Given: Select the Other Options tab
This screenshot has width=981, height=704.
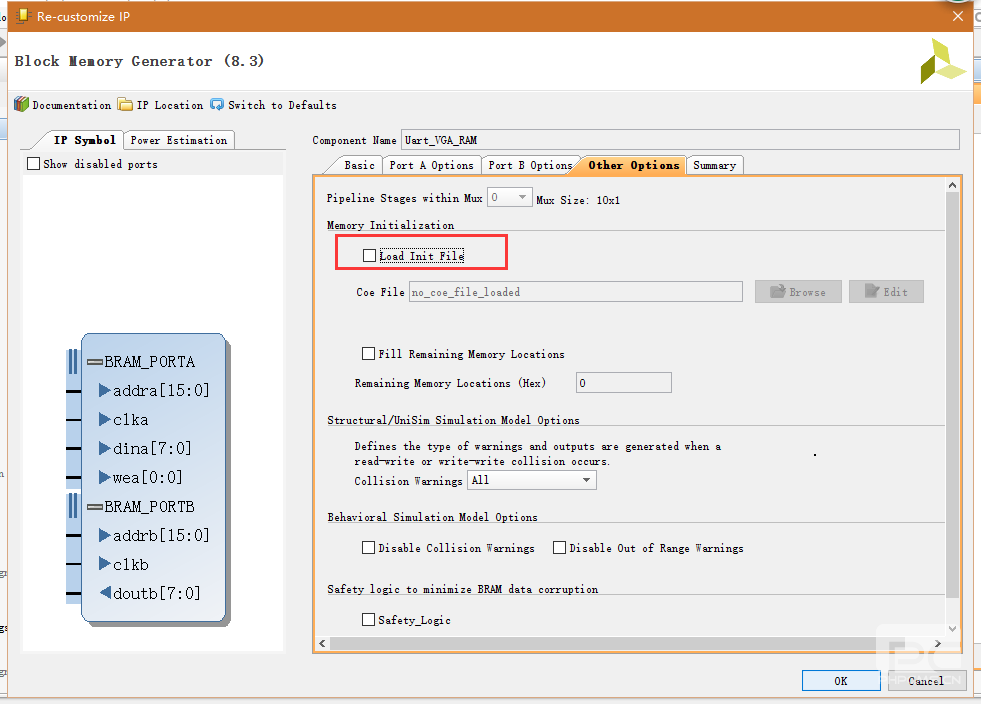Looking at the screenshot, I should coord(634,165).
